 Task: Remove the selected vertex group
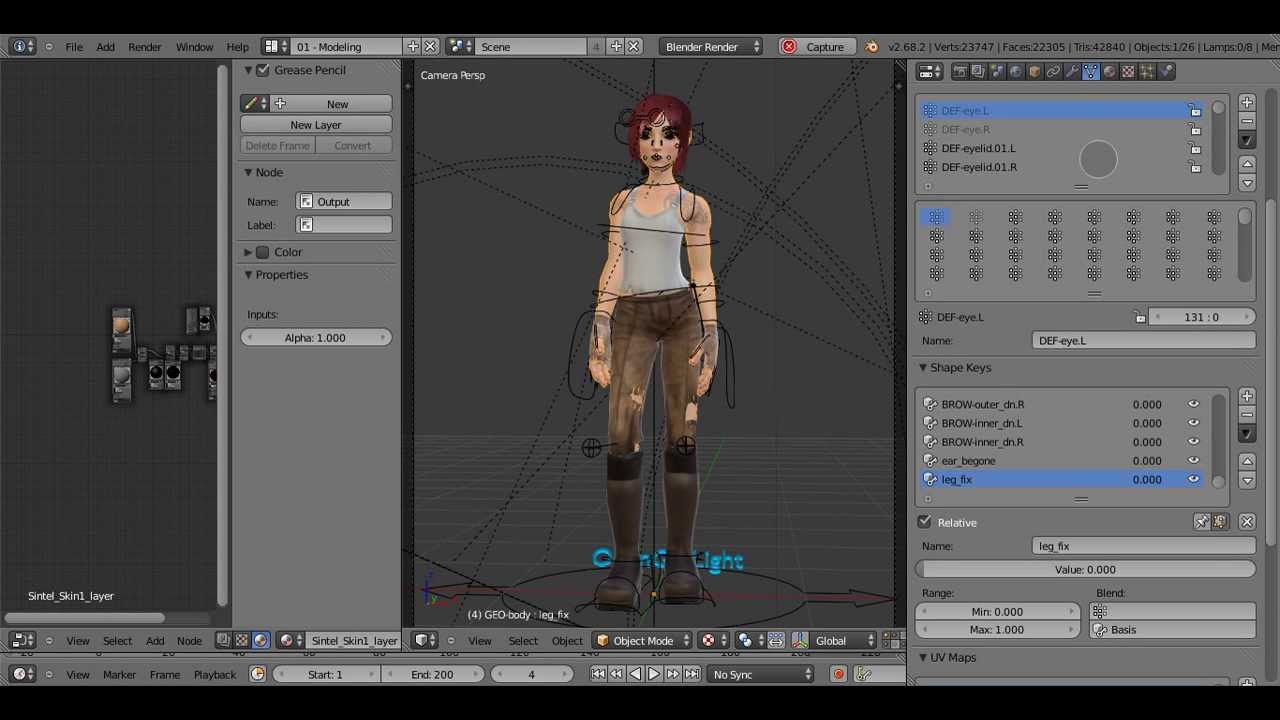point(1247,121)
